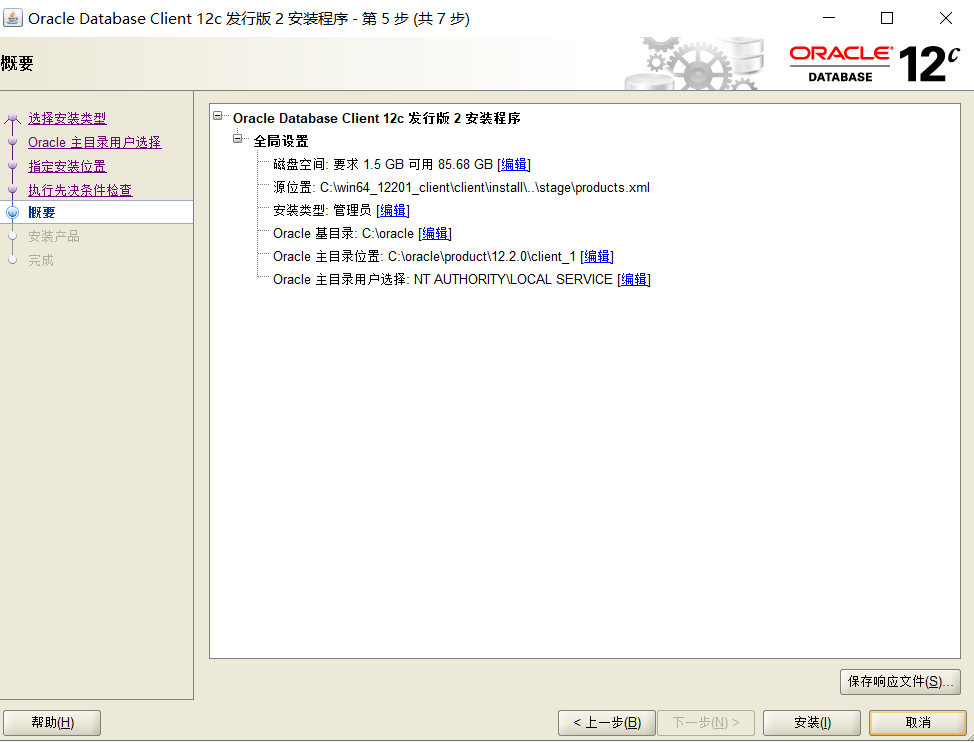Click the Java installer icon in title bar
The height and width of the screenshot is (743, 974).
(x=12, y=18)
